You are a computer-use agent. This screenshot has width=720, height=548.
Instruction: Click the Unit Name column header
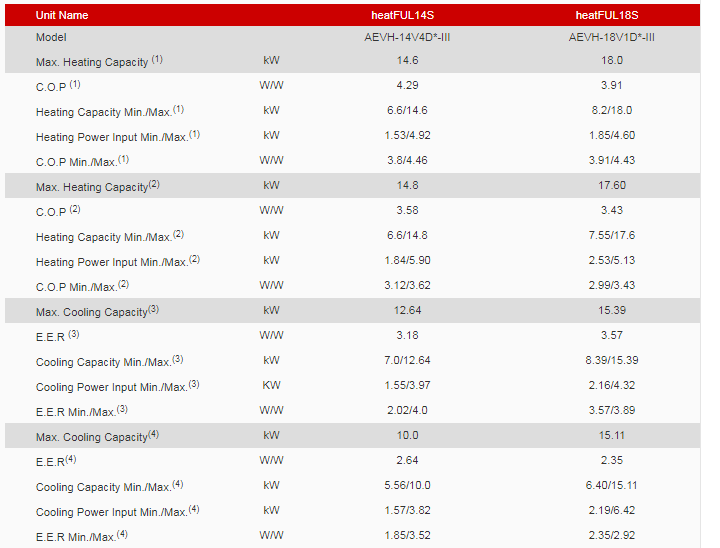pyautogui.click(x=62, y=16)
